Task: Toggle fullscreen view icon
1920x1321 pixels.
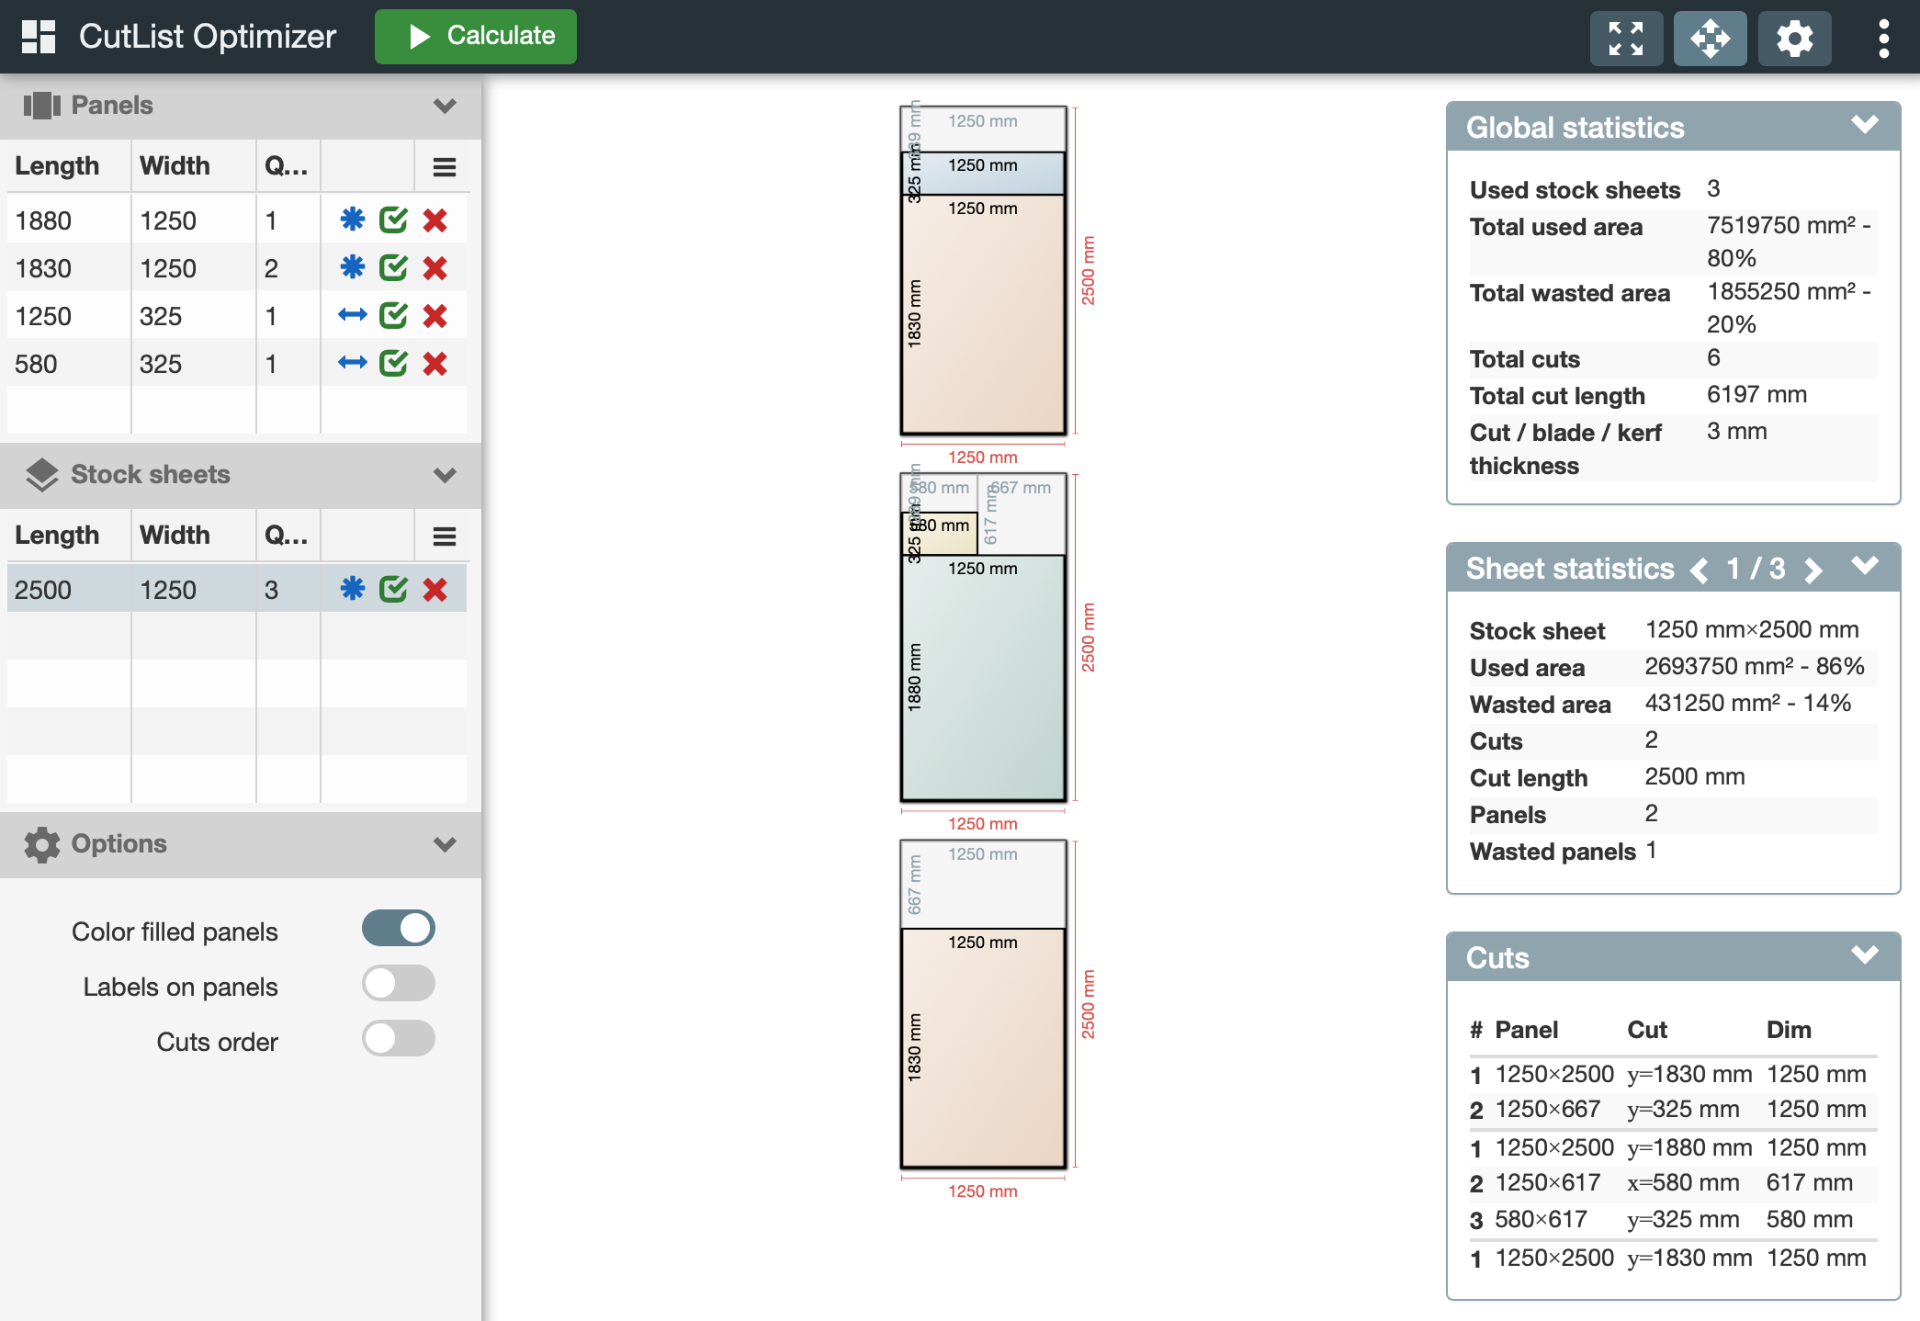Action: [x=1626, y=38]
